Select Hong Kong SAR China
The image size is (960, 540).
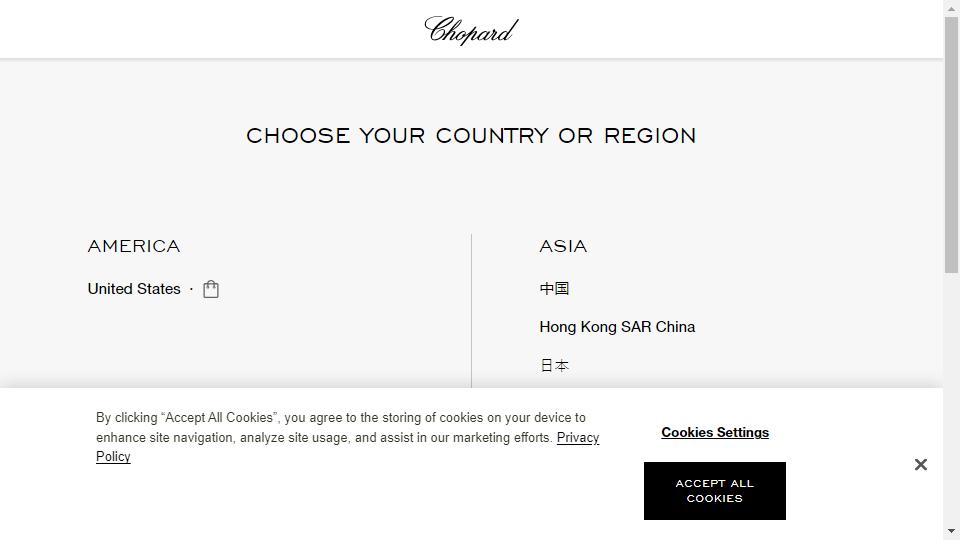[617, 327]
